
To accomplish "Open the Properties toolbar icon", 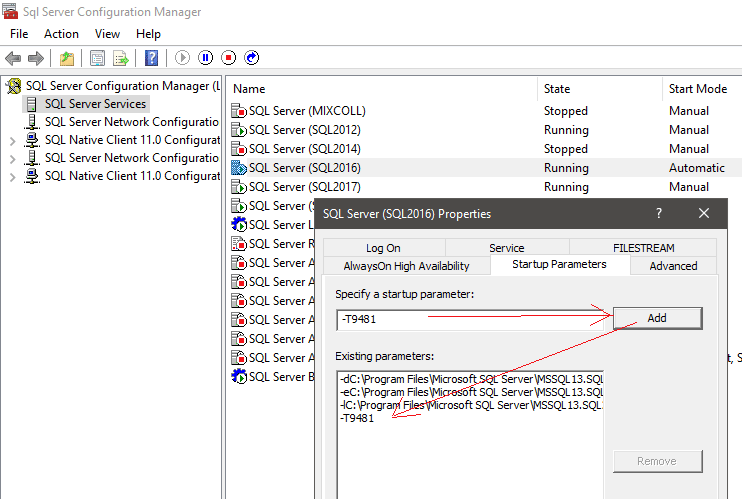I will (x=97, y=58).
